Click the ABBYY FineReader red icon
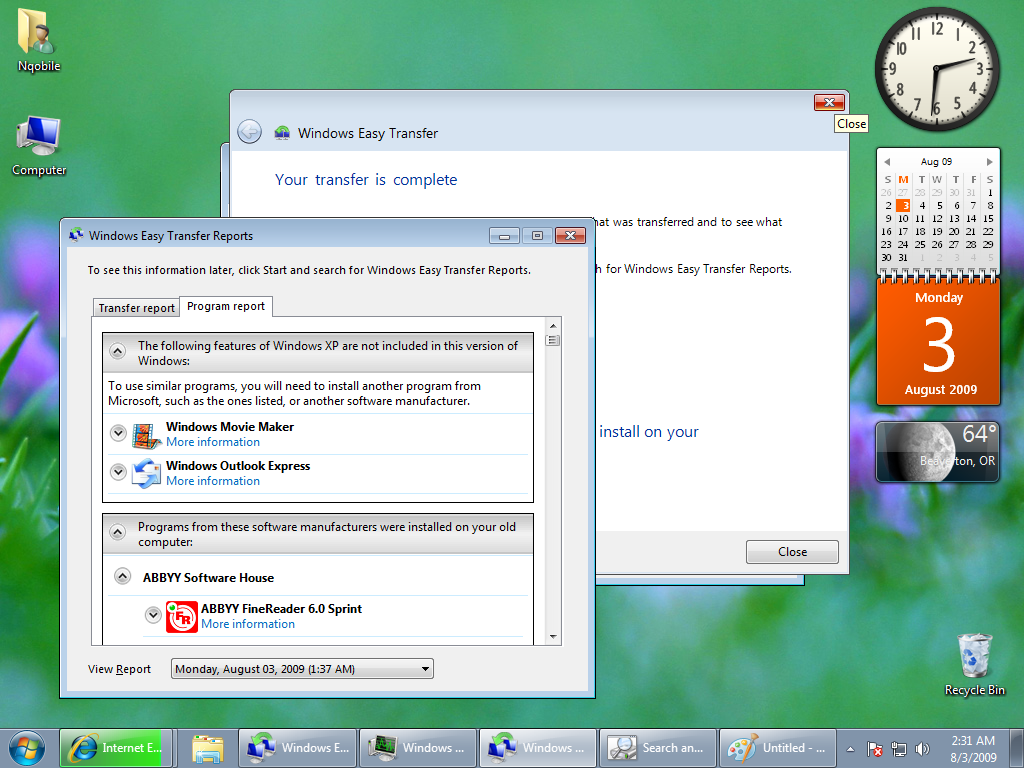Screen dimensions: 1024x768 click(x=182, y=616)
